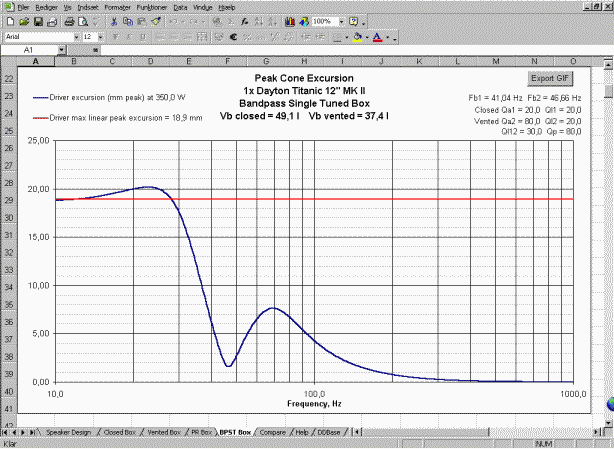The width and height of the screenshot is (614, 449).
Task: Click the fill color bucket swatch
Action: click(355, 36)
